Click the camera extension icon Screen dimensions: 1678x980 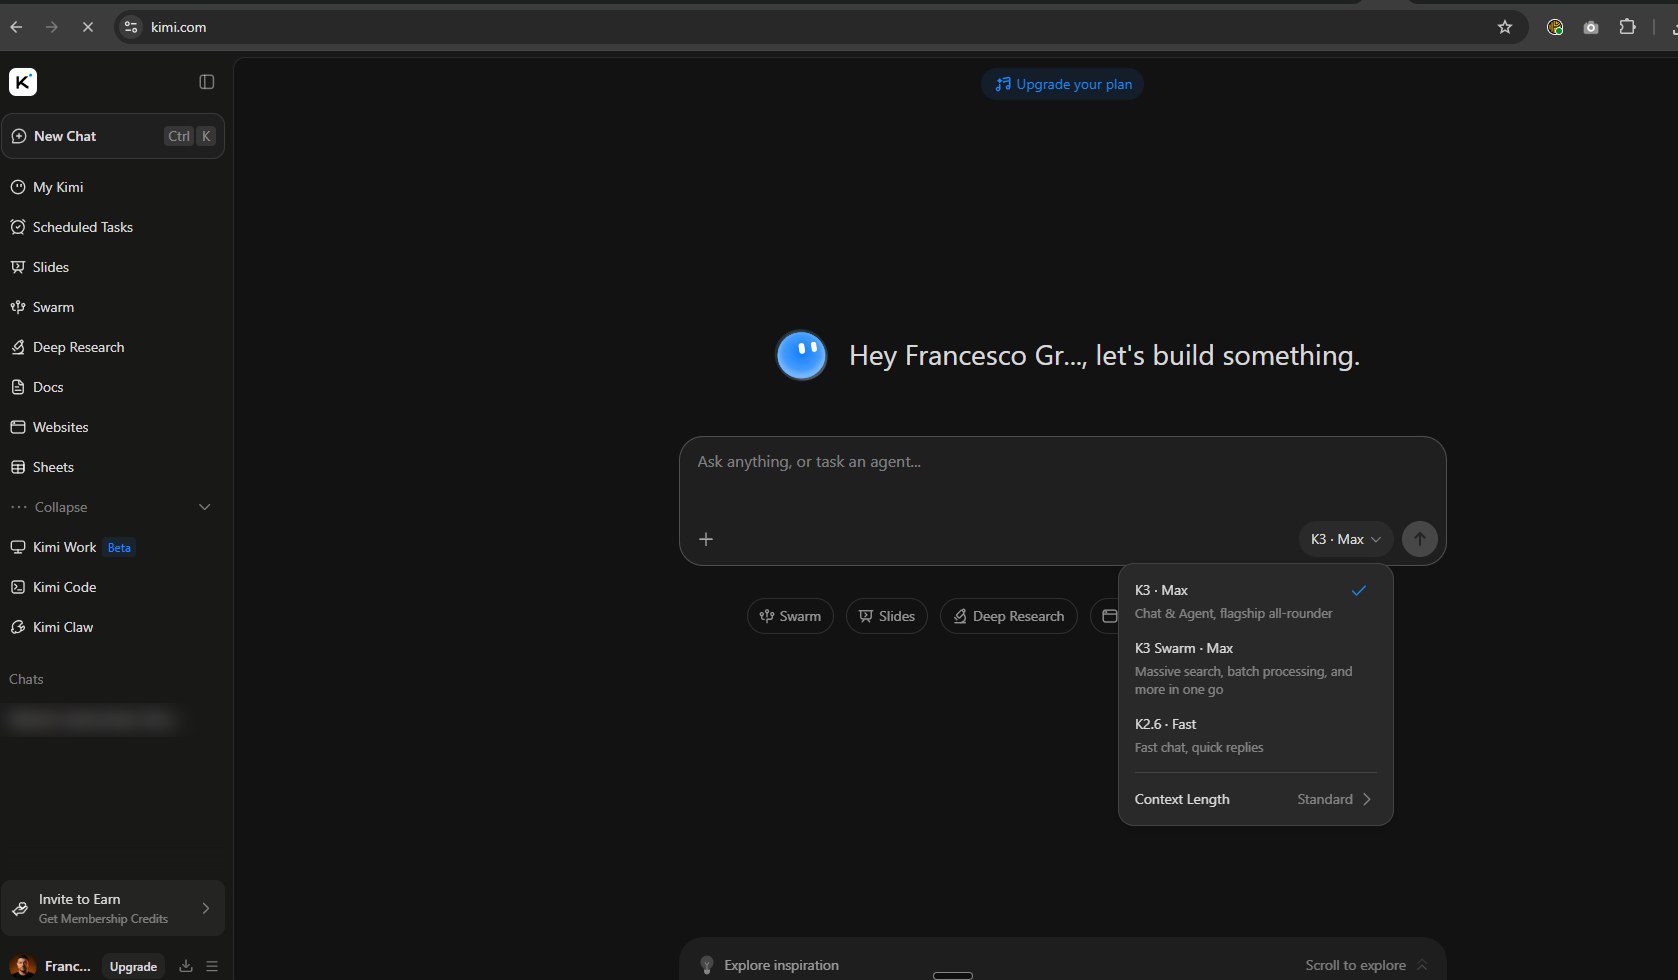pos(1591,27)
